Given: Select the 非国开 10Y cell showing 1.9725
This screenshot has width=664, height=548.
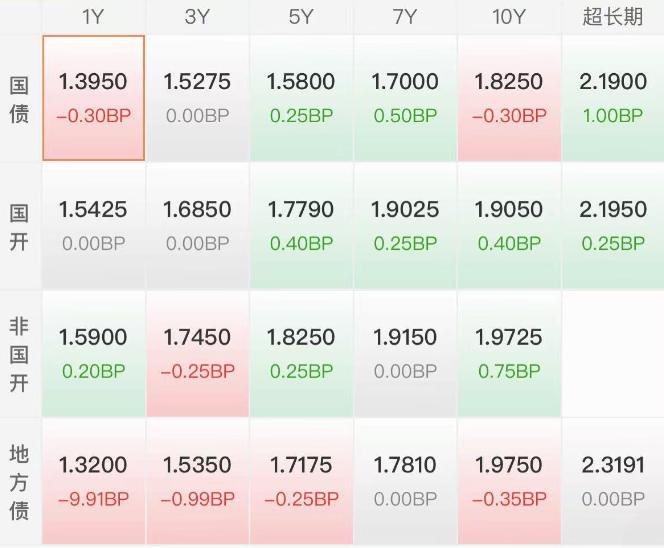Looking at the screenshot, I should [x=509, y=353].
